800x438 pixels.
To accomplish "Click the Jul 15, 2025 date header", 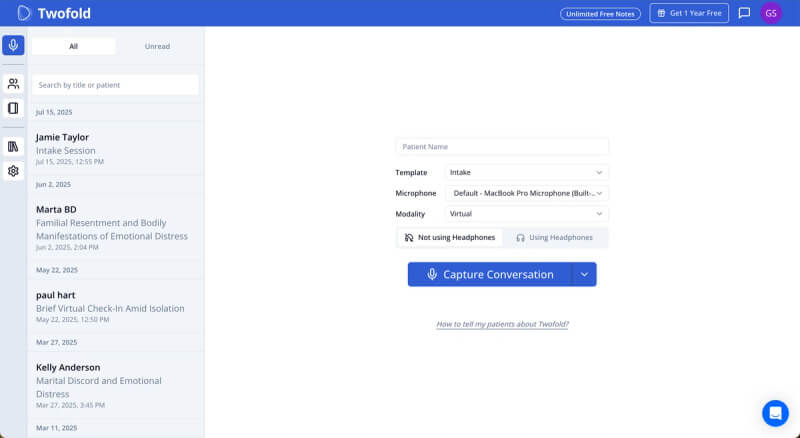I will pyautogui.click(x=54, y=112).
